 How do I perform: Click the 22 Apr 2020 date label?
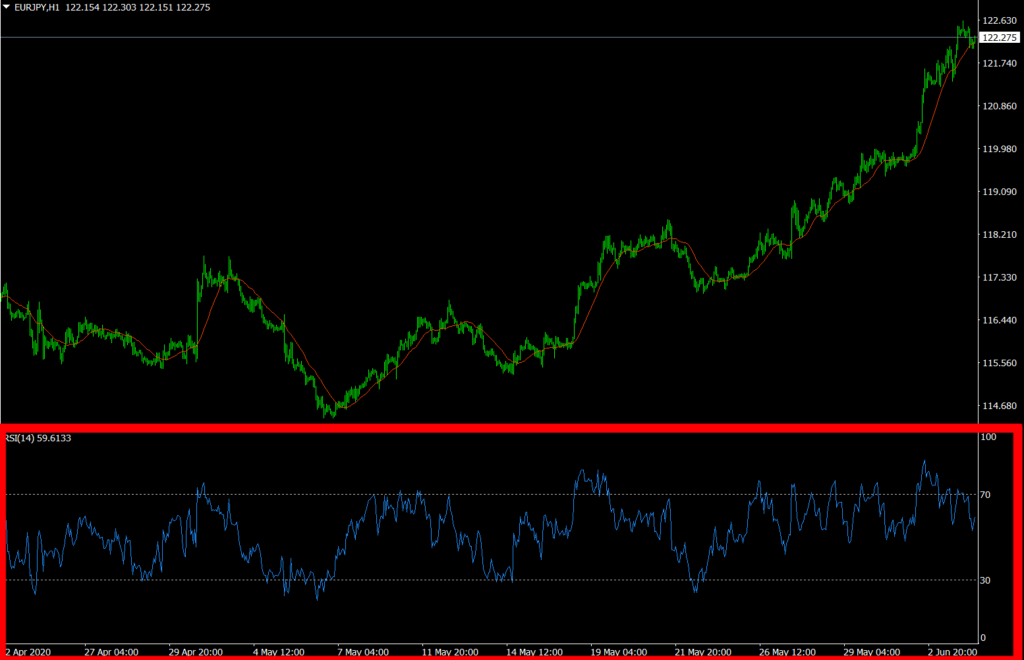tap(27, 651)
